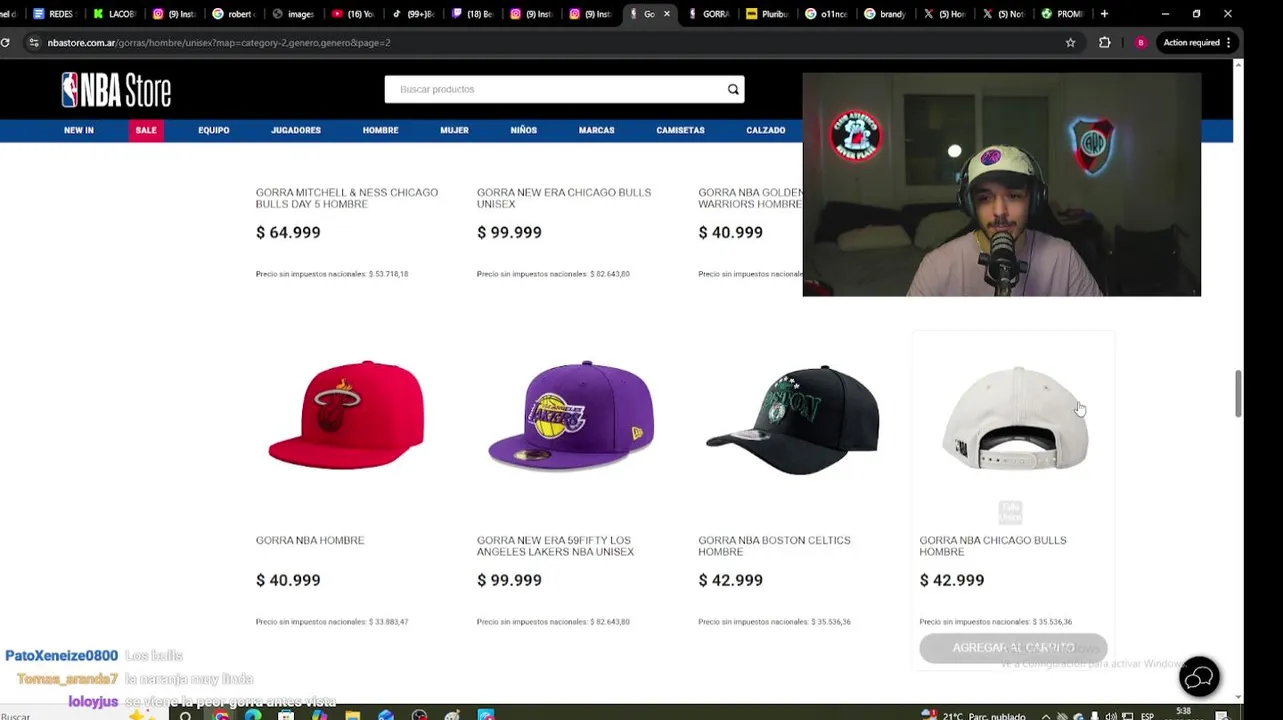
Task: Open Gorra New Era Chicago Bulls Unisex link
Action: point(563,198)
